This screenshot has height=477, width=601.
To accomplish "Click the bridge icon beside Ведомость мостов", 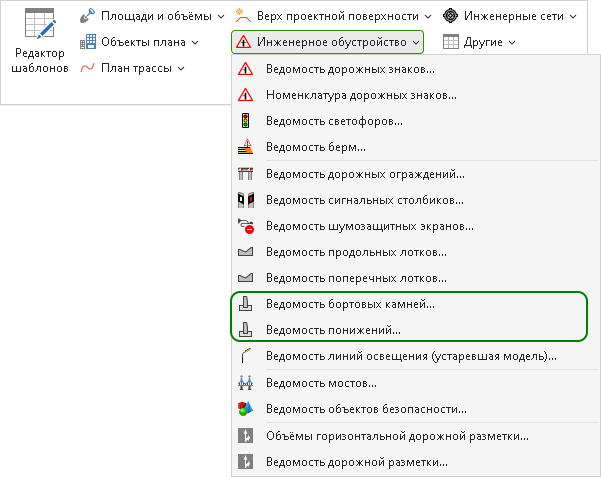I will coord(245,383).
